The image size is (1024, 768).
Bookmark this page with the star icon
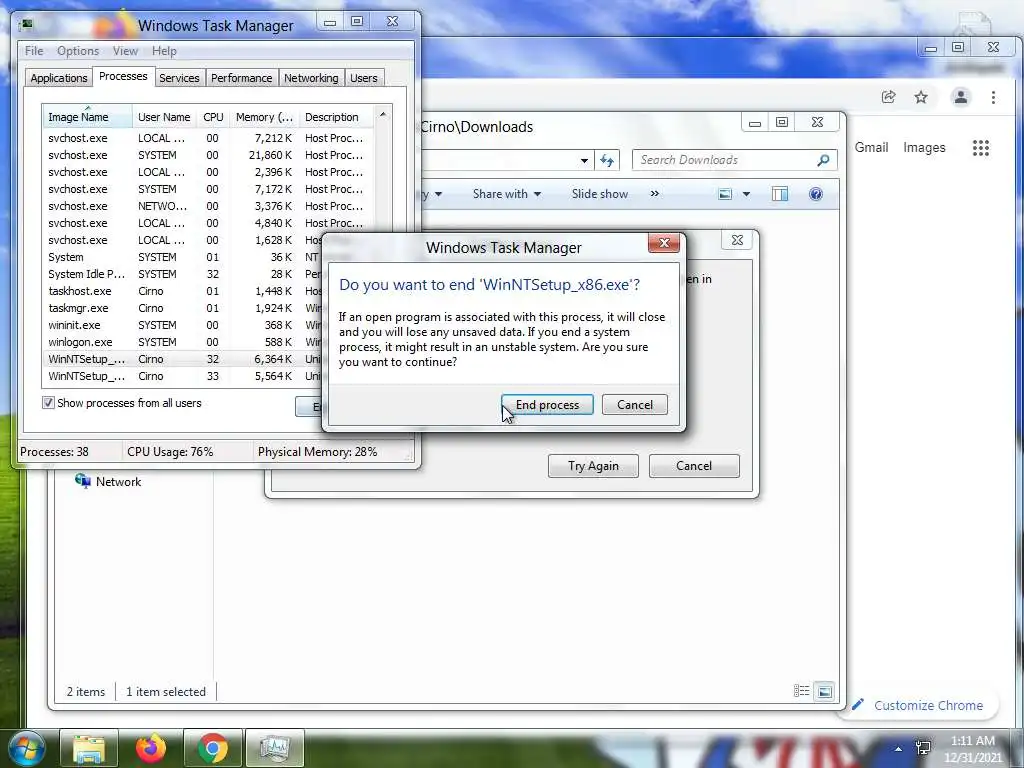tap(921, 97)
